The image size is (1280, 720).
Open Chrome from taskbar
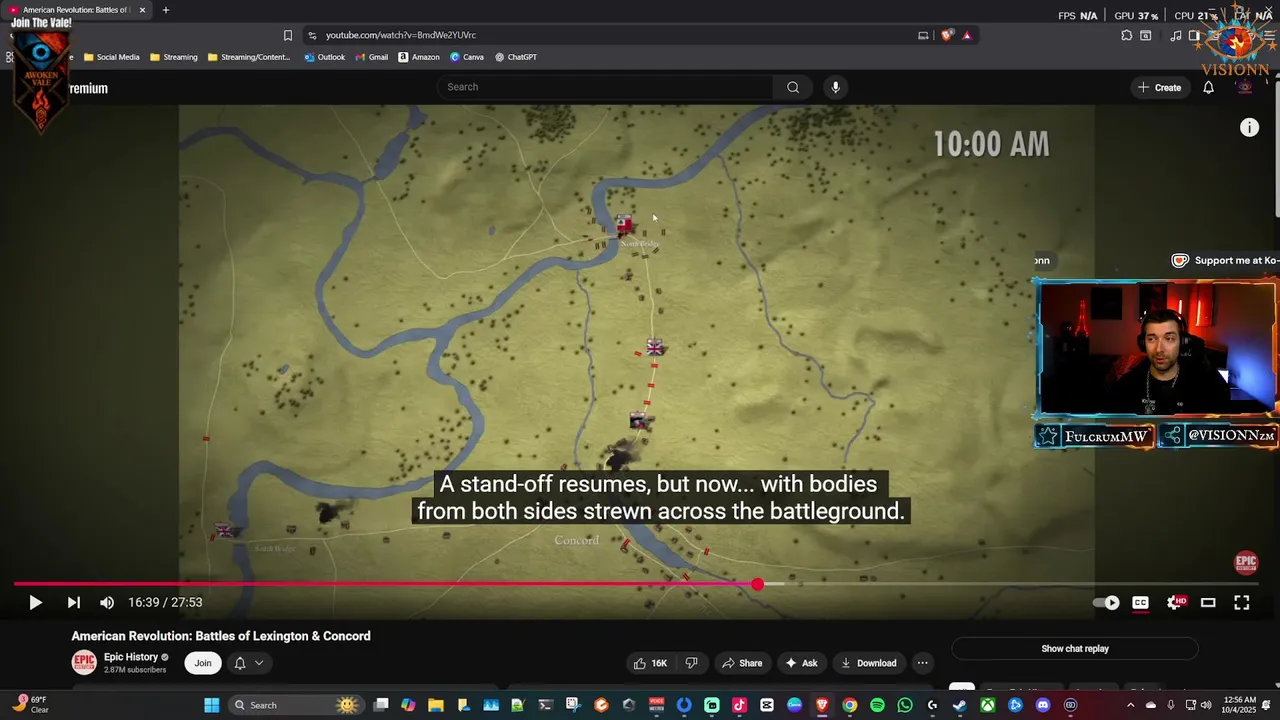click(x=849, y=705)
